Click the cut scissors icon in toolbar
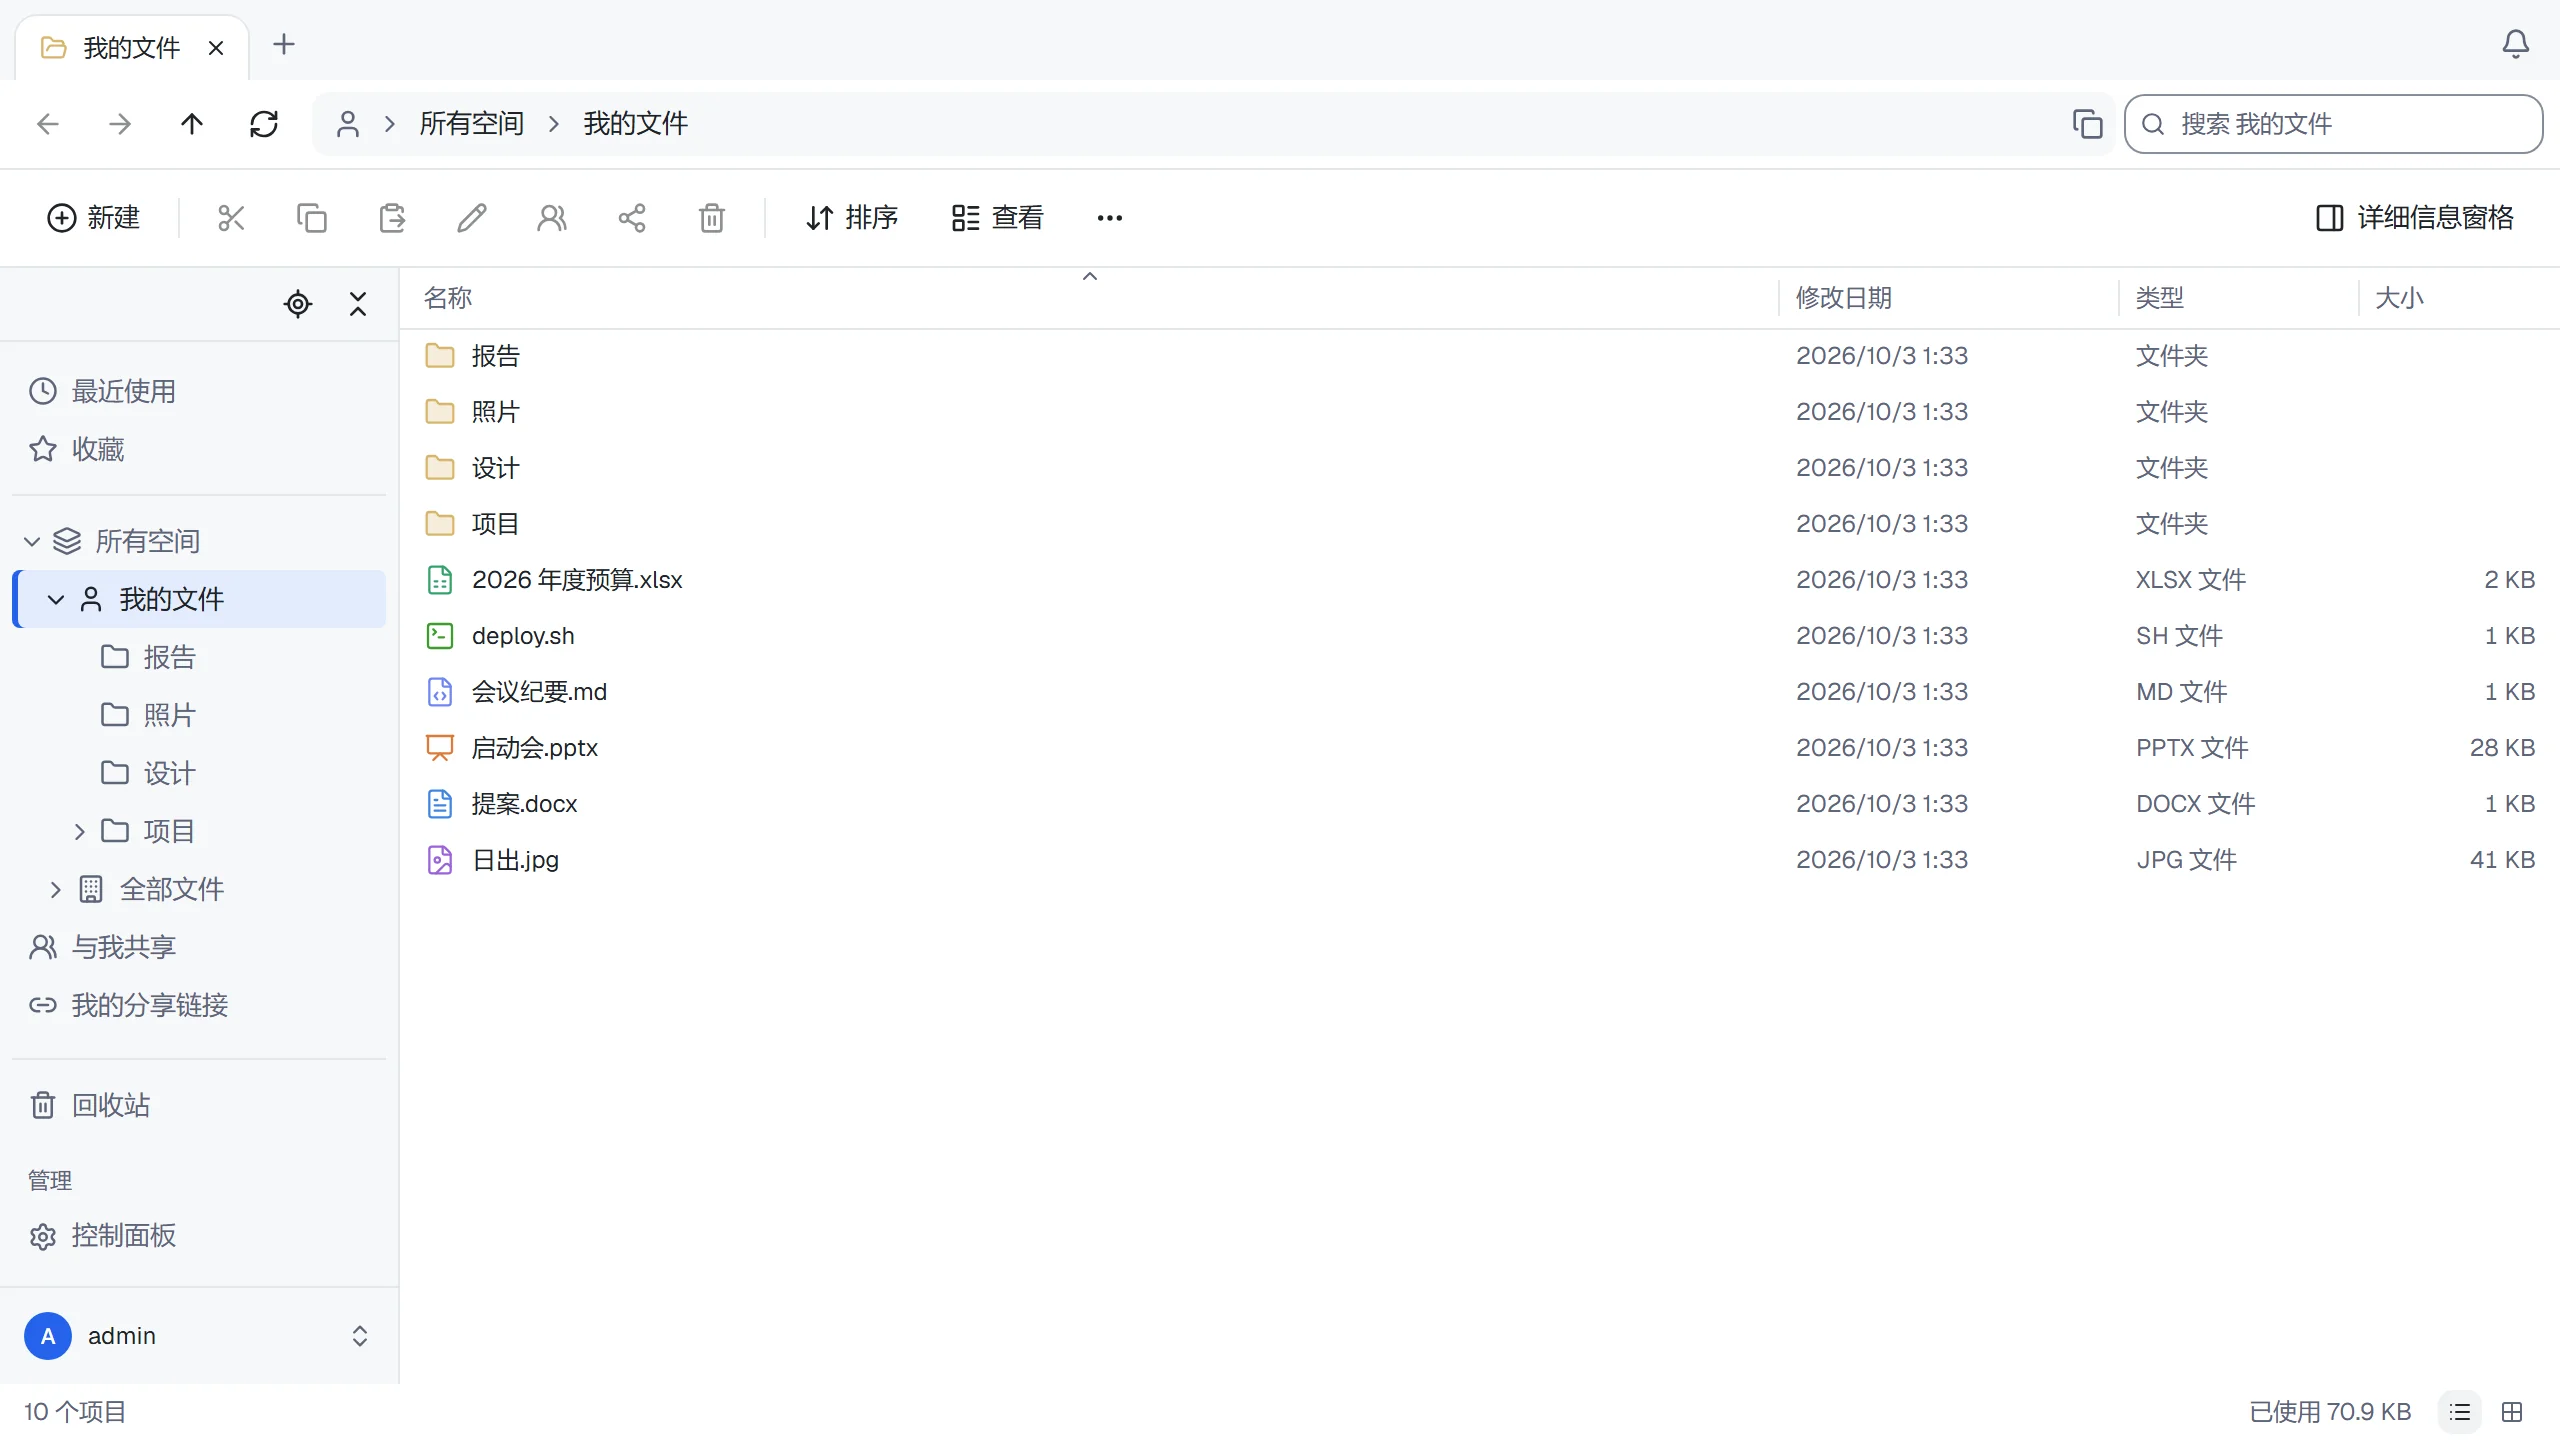This screenshot has height=1440, width=2560. 231,218
